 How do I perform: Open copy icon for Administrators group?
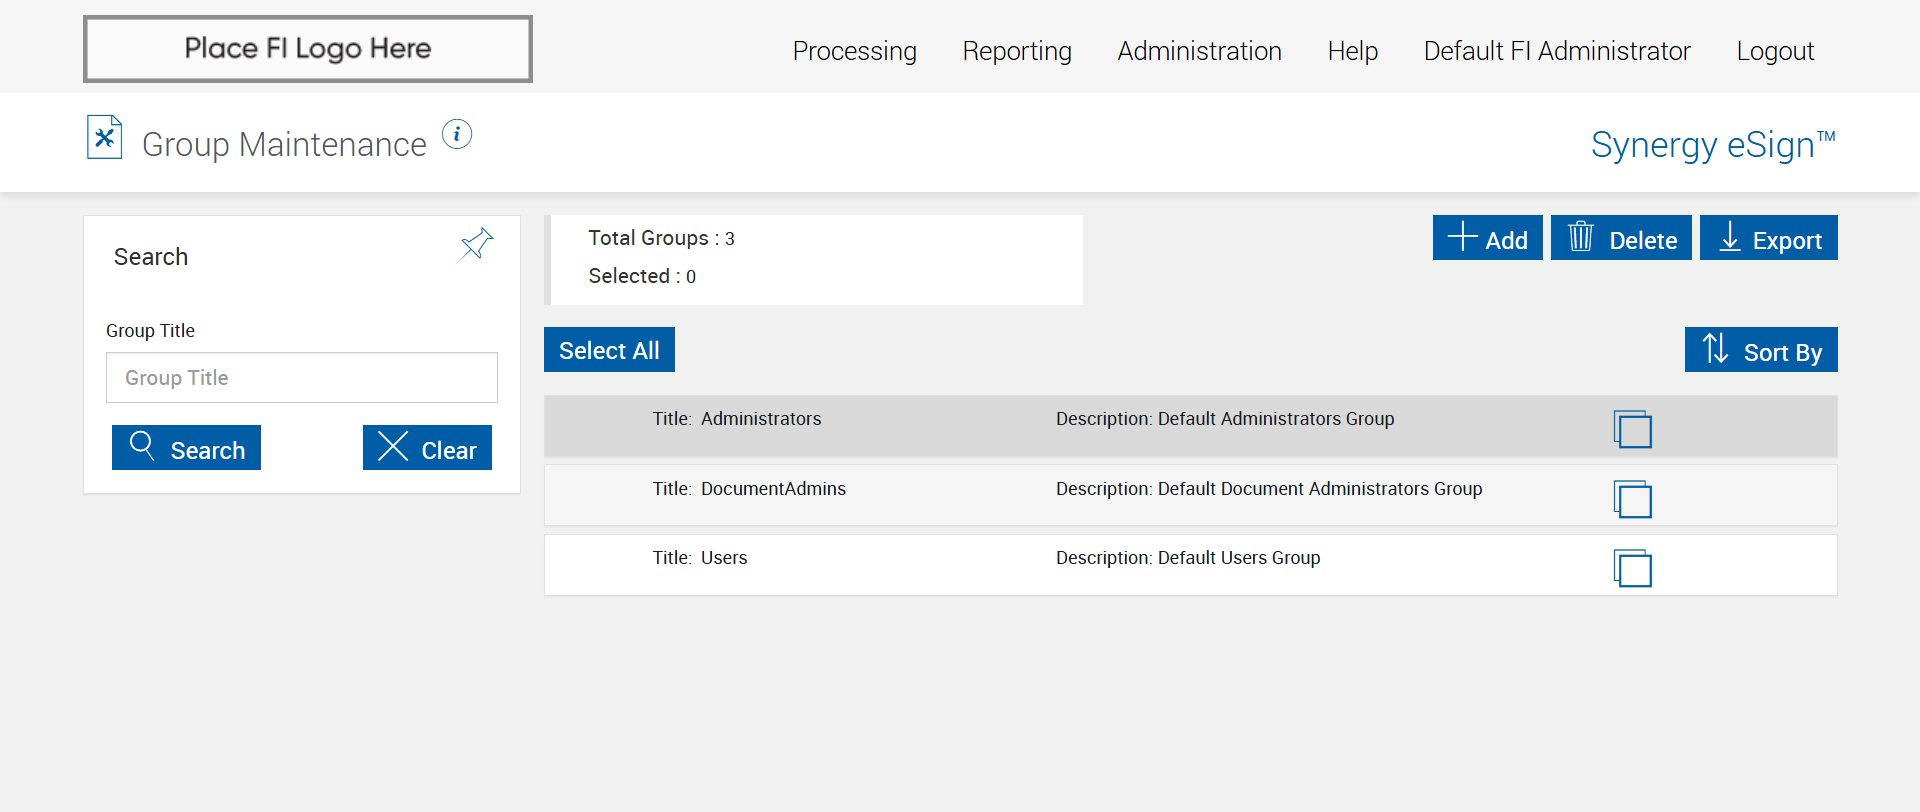1632,429
